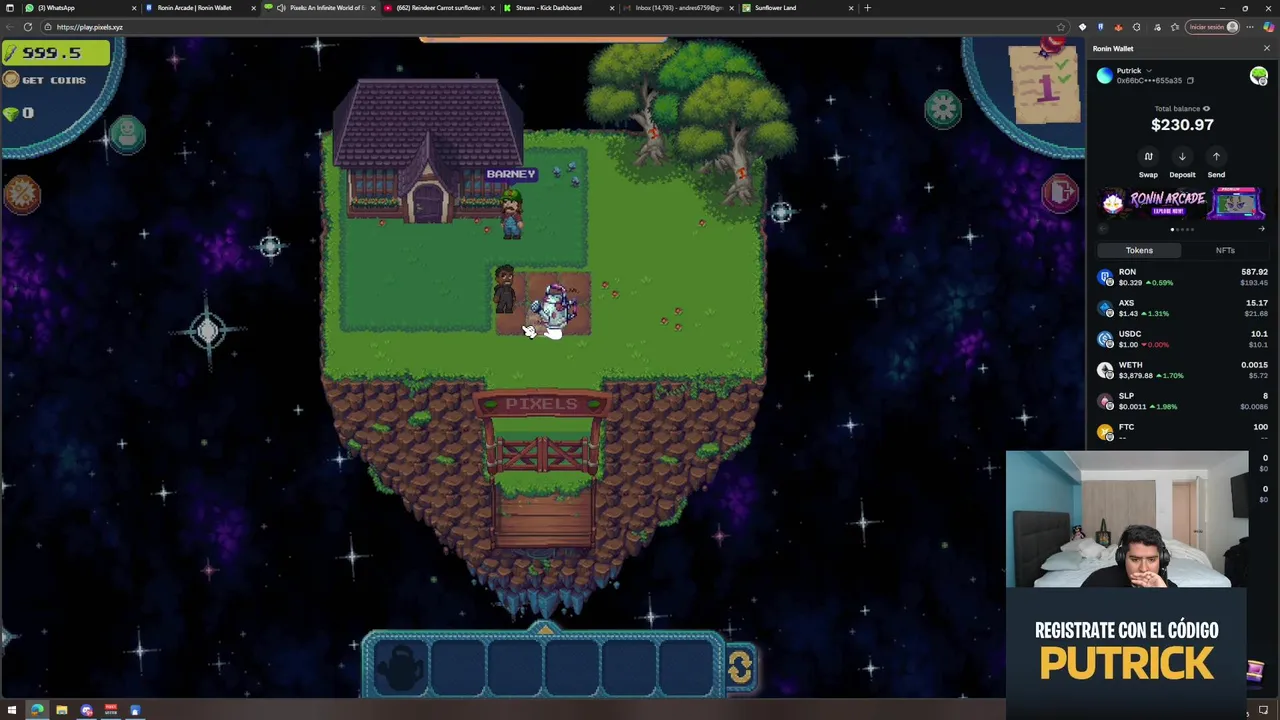Open File Explorer from the taskbar
1280x720 pixels.
point(62,711)
